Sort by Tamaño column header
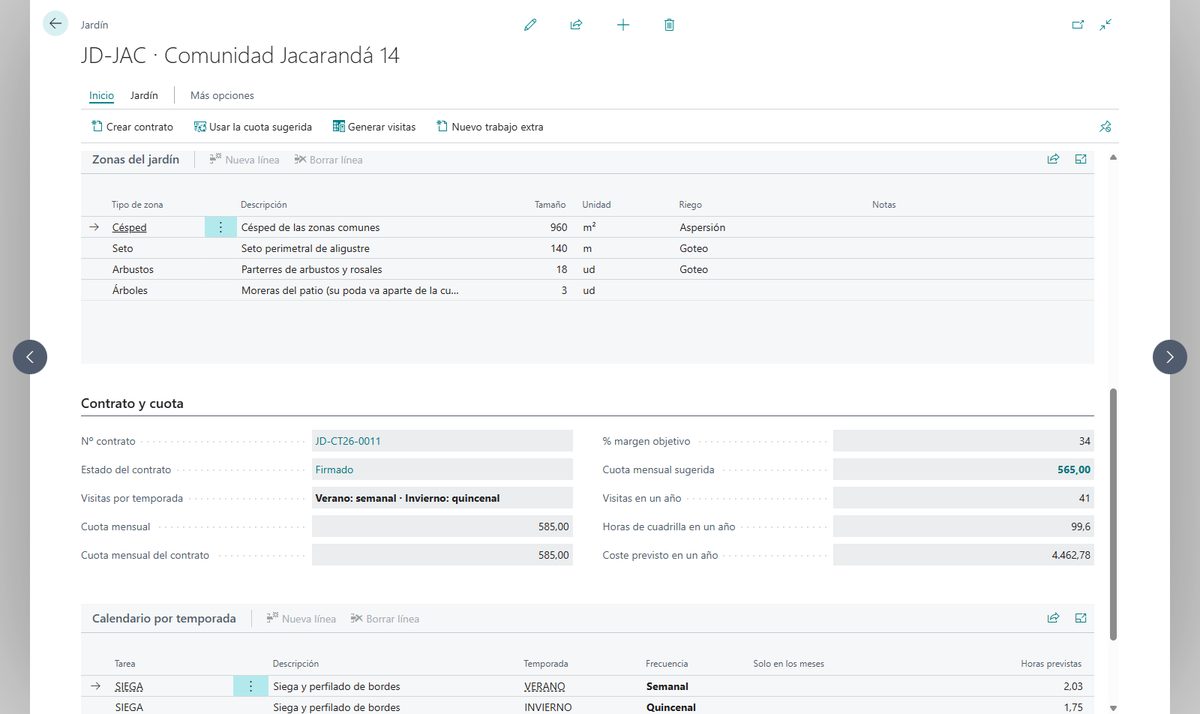1200x714 pixels. click(x=549, y=204)
